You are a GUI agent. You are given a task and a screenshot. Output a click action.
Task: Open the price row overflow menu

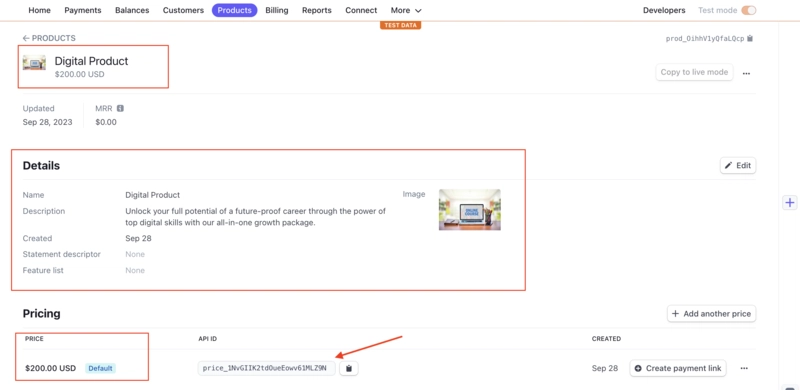(744, 368)
